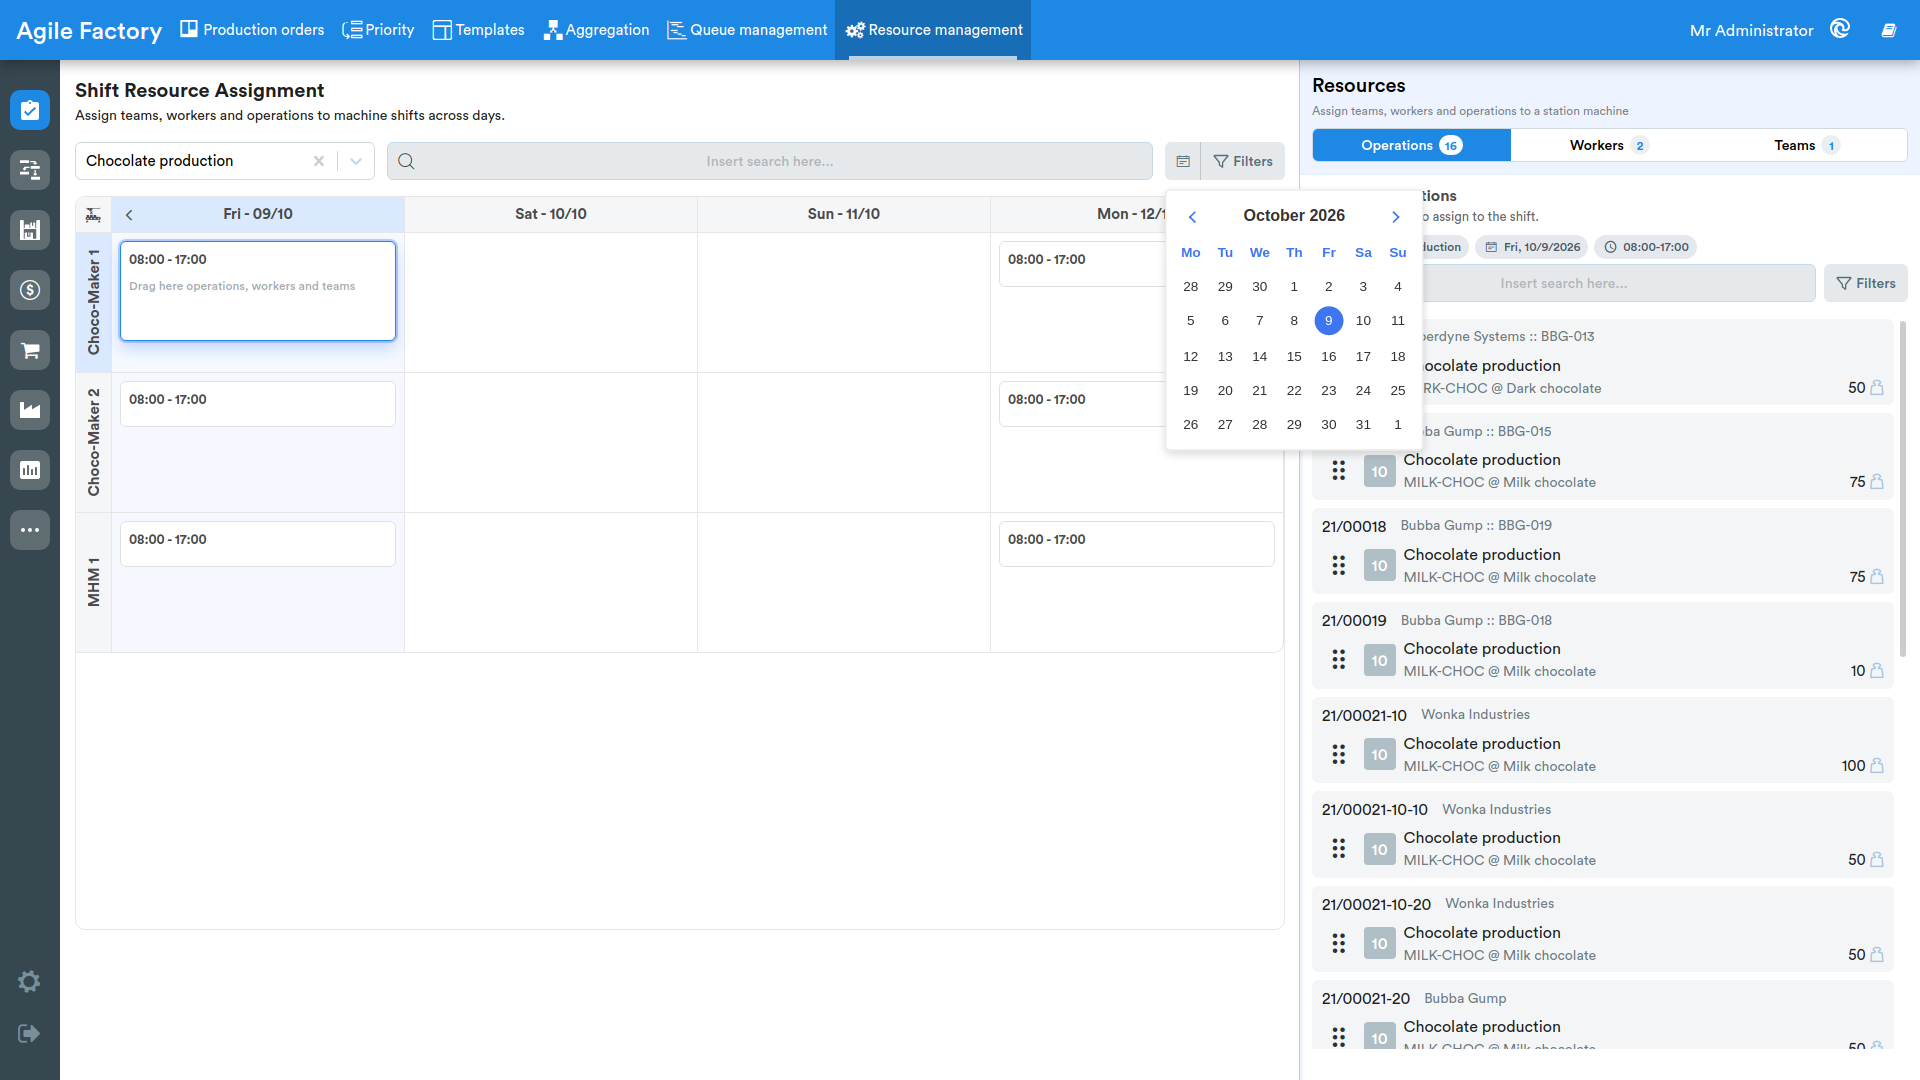Click the 08:00-17:00 time chip
This screenshot has height=1080, width=1920.
[1645, 247]
